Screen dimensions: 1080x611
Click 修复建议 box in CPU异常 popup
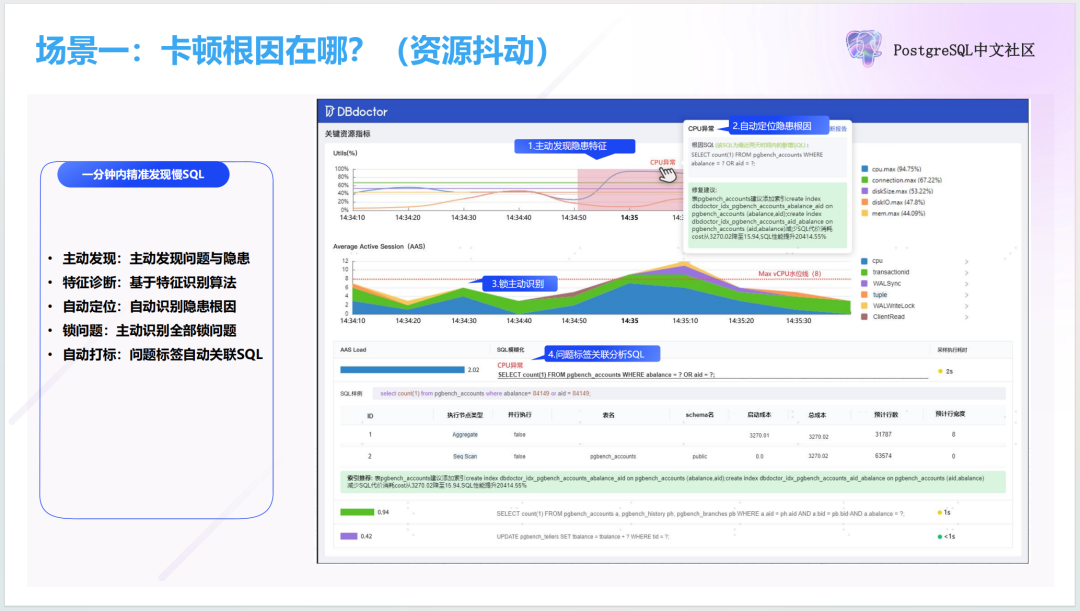point(767,214)
